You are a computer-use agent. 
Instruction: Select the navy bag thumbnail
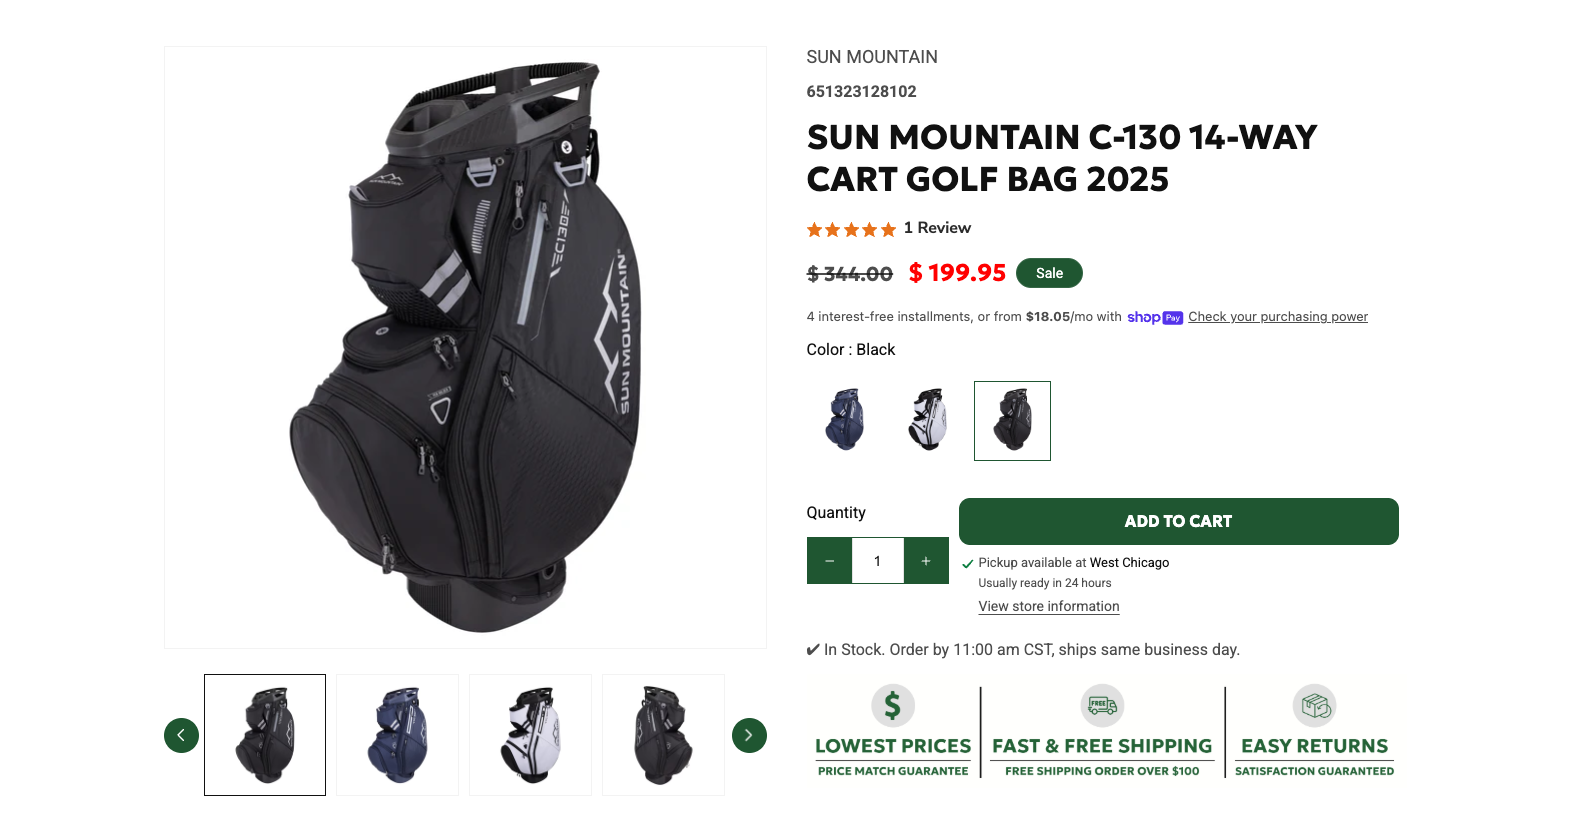click(397, 735)
